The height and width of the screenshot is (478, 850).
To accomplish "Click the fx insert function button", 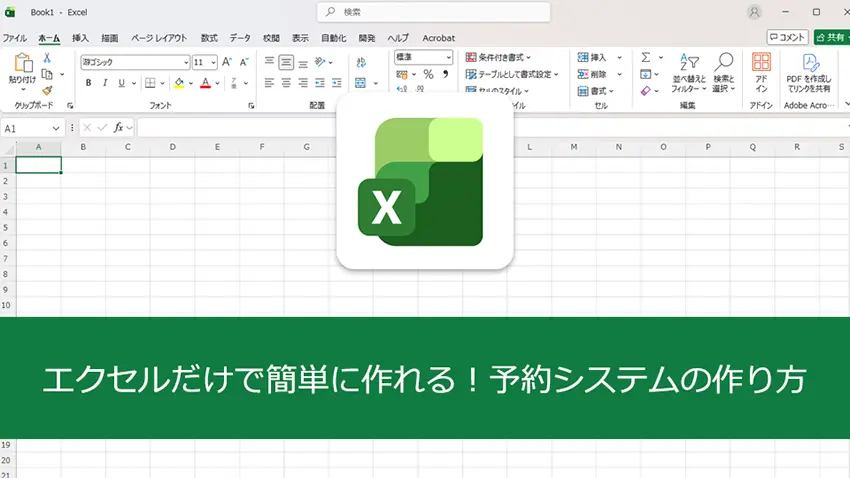I will [x=118, y=128].
